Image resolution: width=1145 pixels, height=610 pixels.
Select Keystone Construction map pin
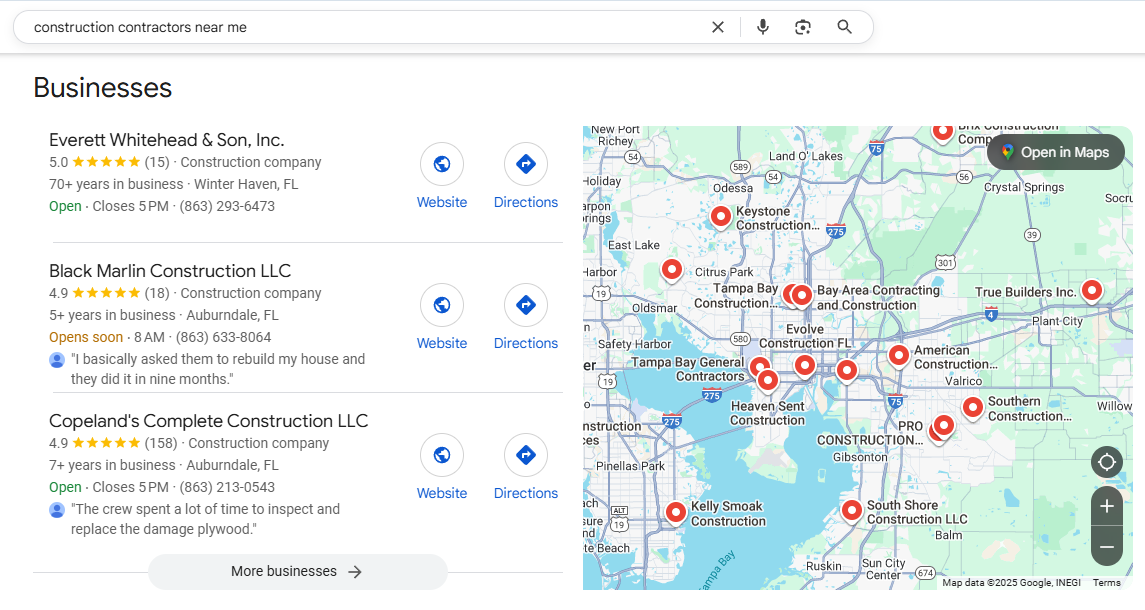720,215
